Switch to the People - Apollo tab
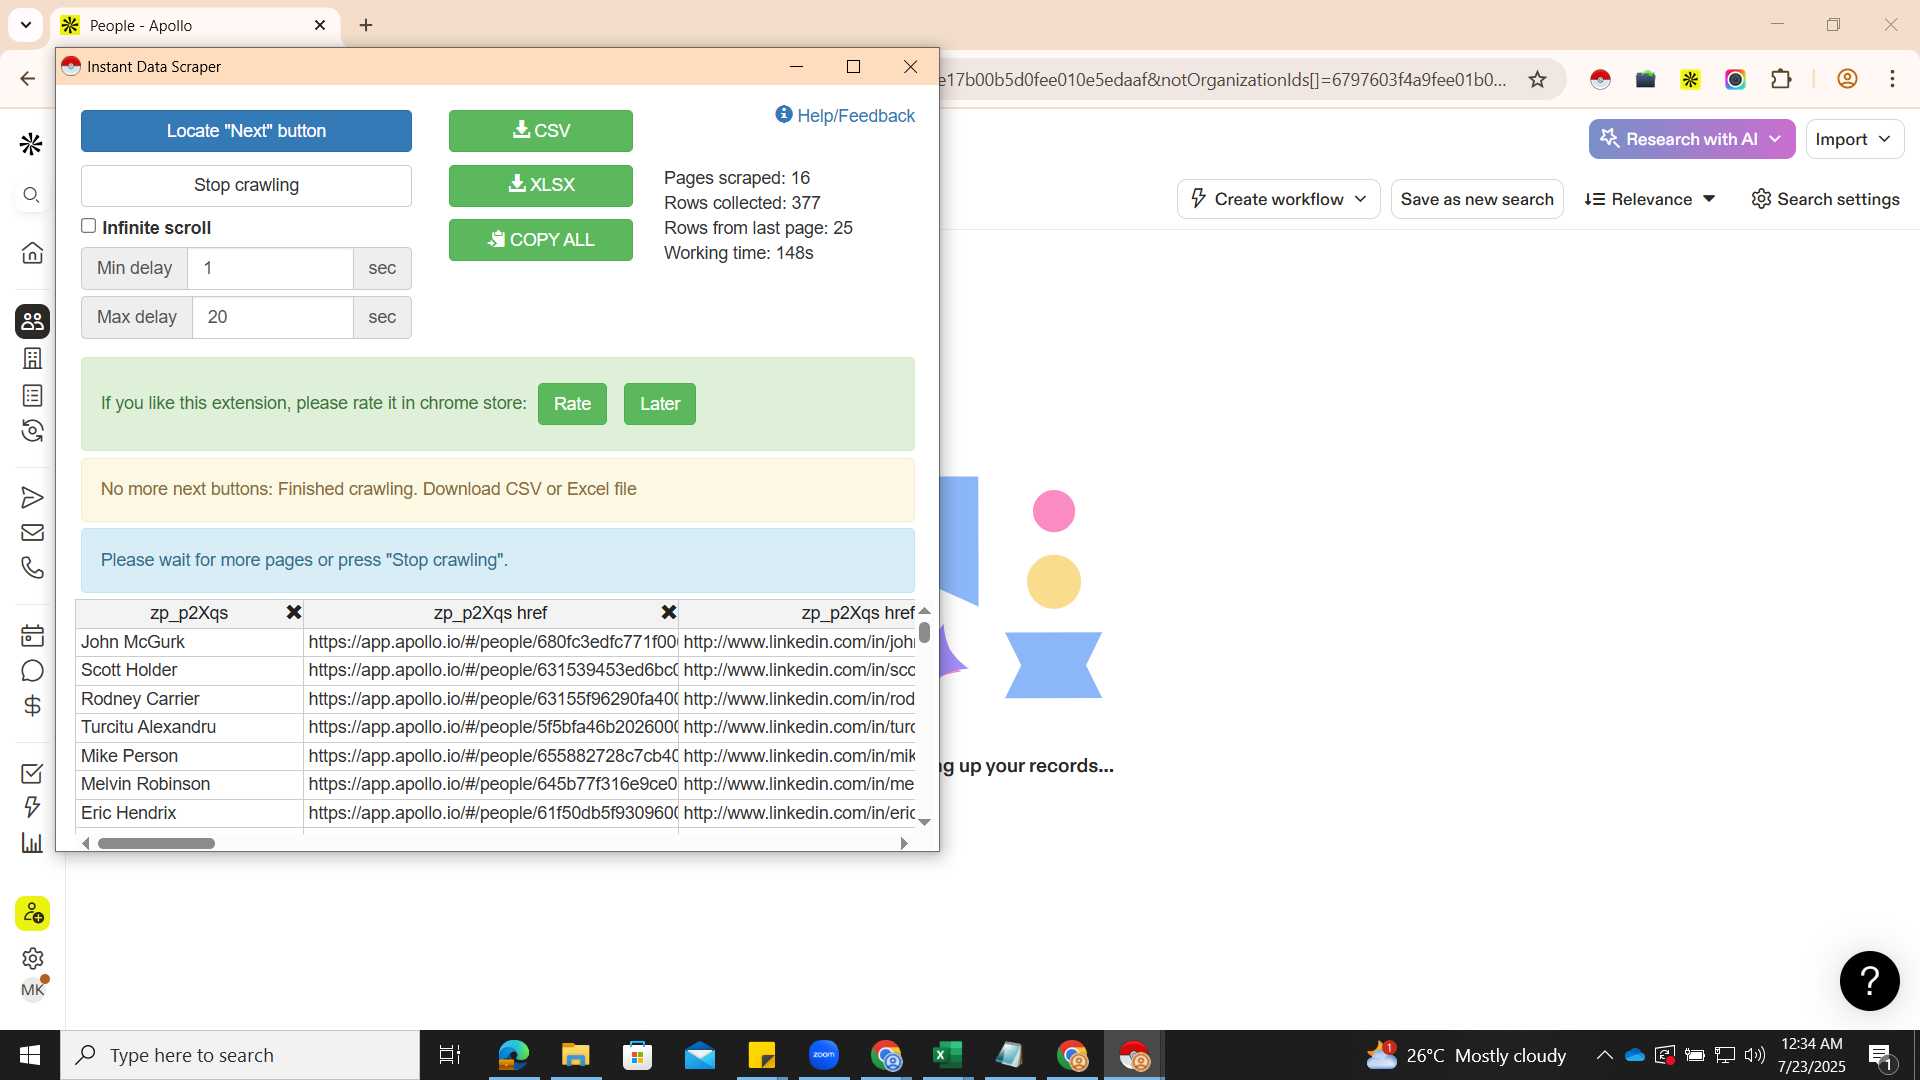Viewport: 1920px width, 1080px height. point(195,26)
